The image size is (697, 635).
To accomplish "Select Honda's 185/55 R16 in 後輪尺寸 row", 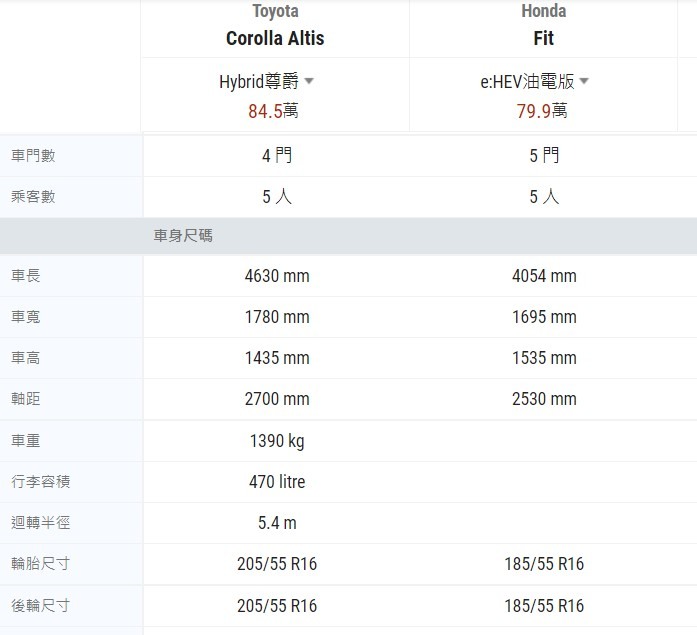I will [x=544, y=606].
